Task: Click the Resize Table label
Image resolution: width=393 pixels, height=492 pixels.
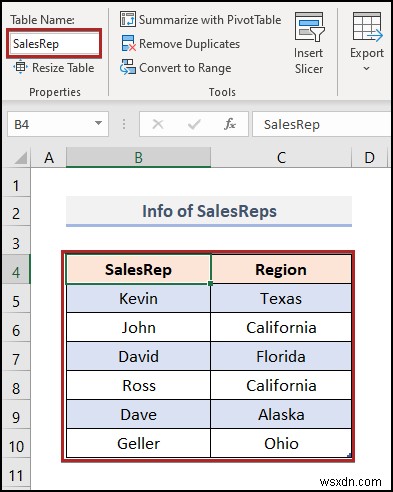Action: [x=63, y=68]
